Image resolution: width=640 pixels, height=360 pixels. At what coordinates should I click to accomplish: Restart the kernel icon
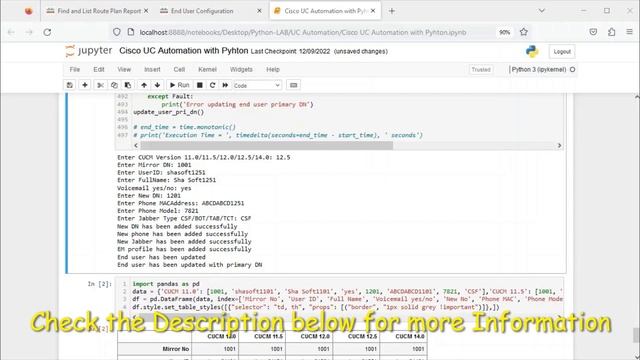pos(212,85)
